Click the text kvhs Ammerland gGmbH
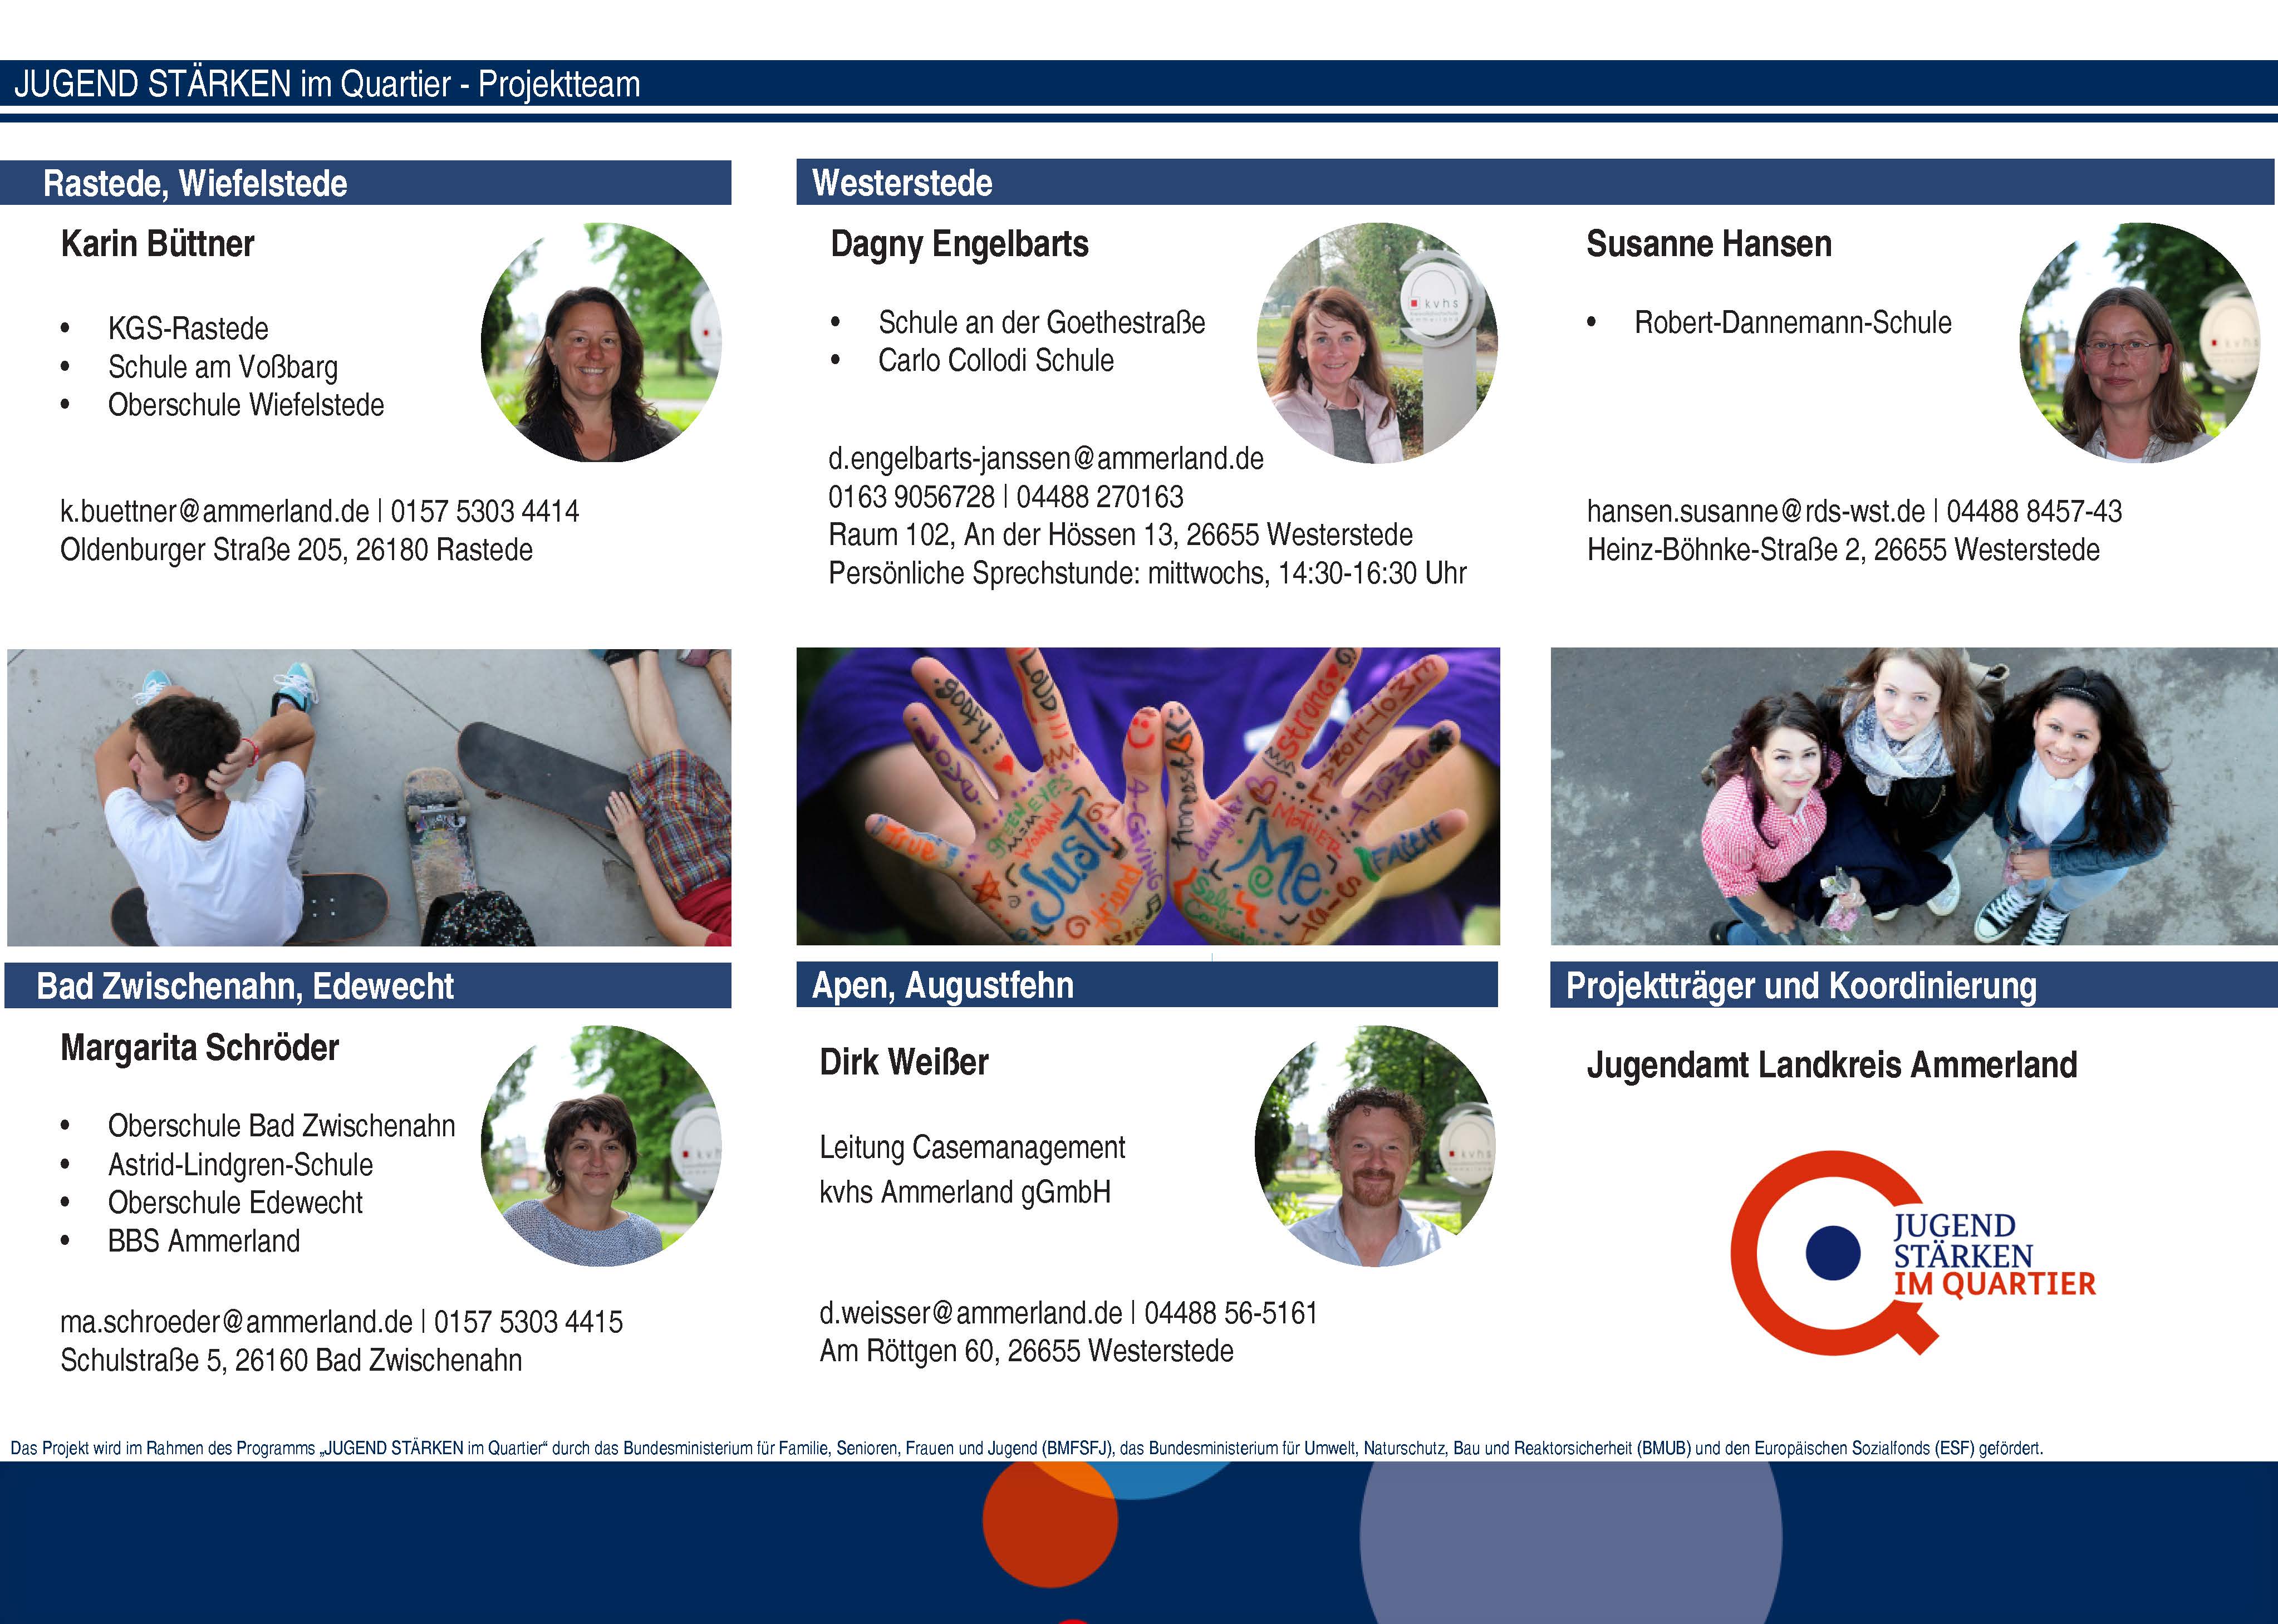The height and width of the screenshot is (1624, 2278). (x=965, y=1192)
